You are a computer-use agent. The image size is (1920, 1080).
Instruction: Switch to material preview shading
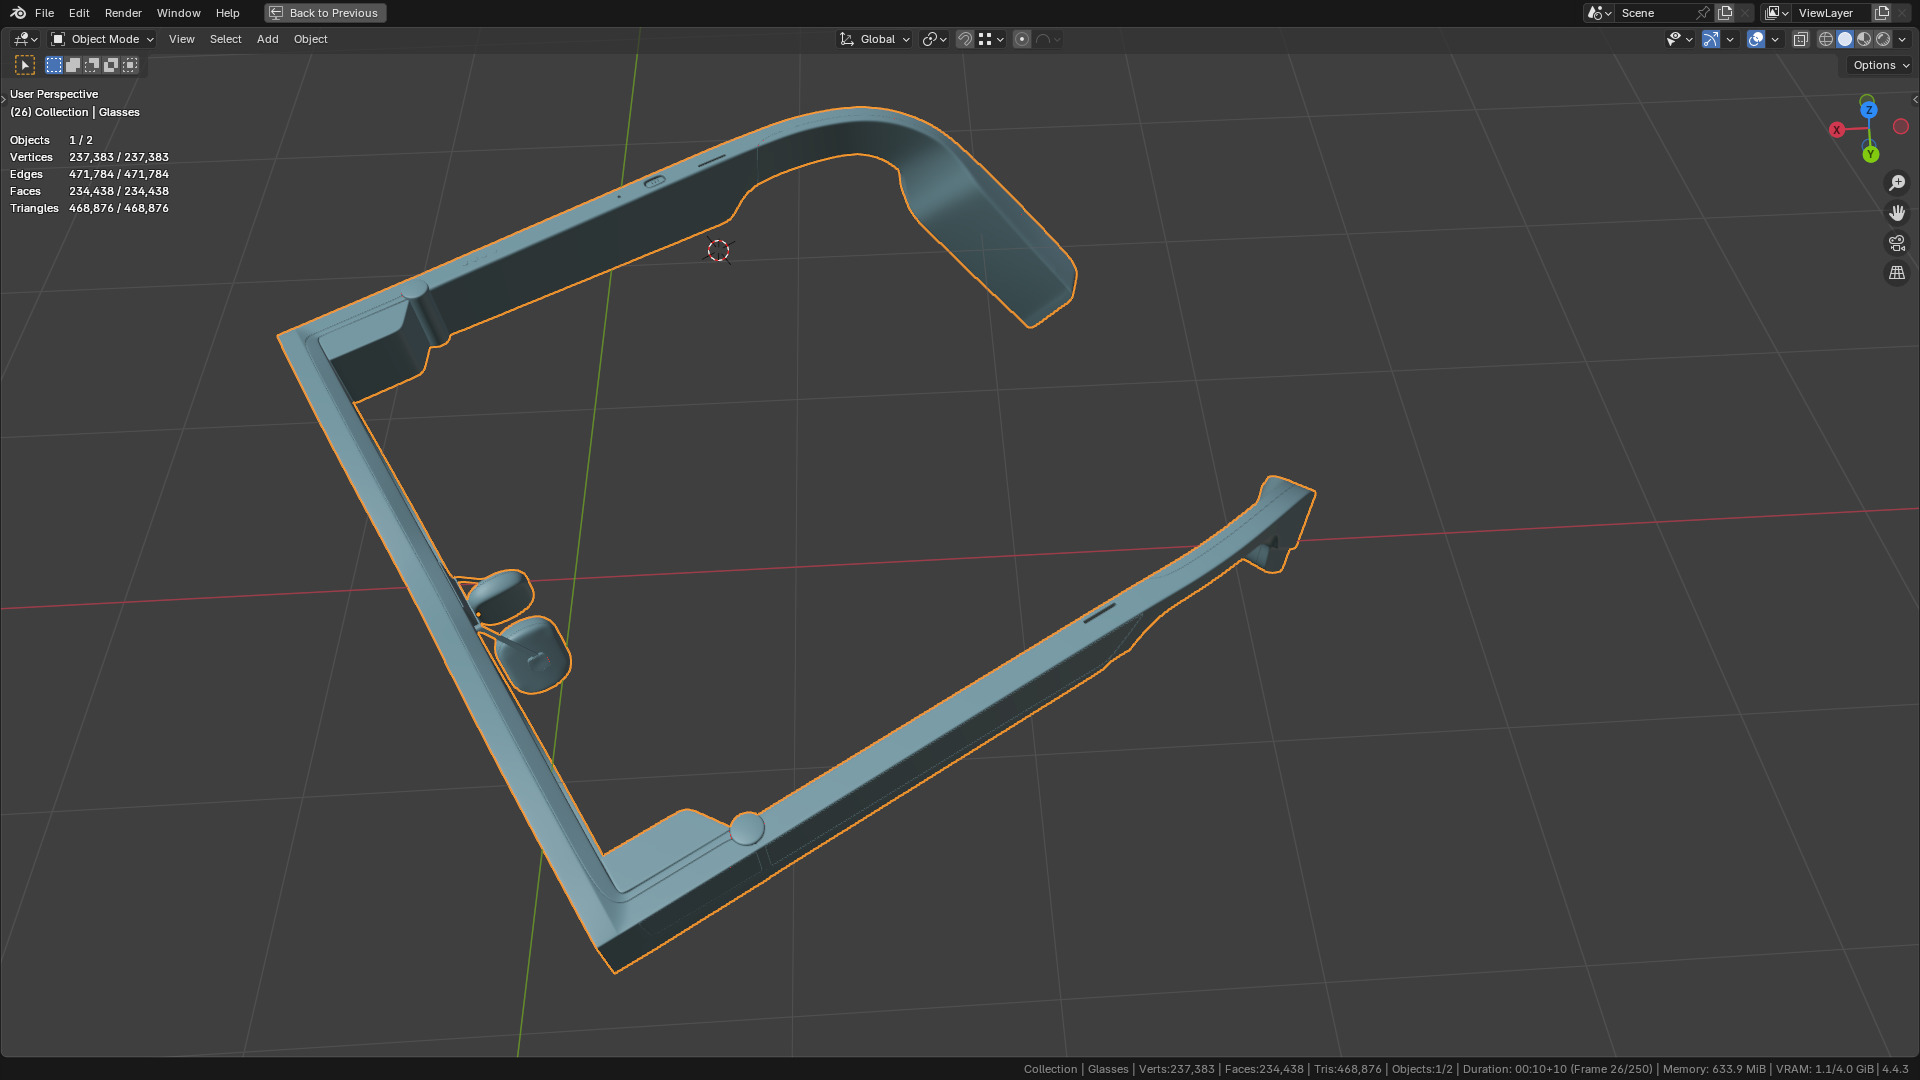click(x=1864, y=39)
